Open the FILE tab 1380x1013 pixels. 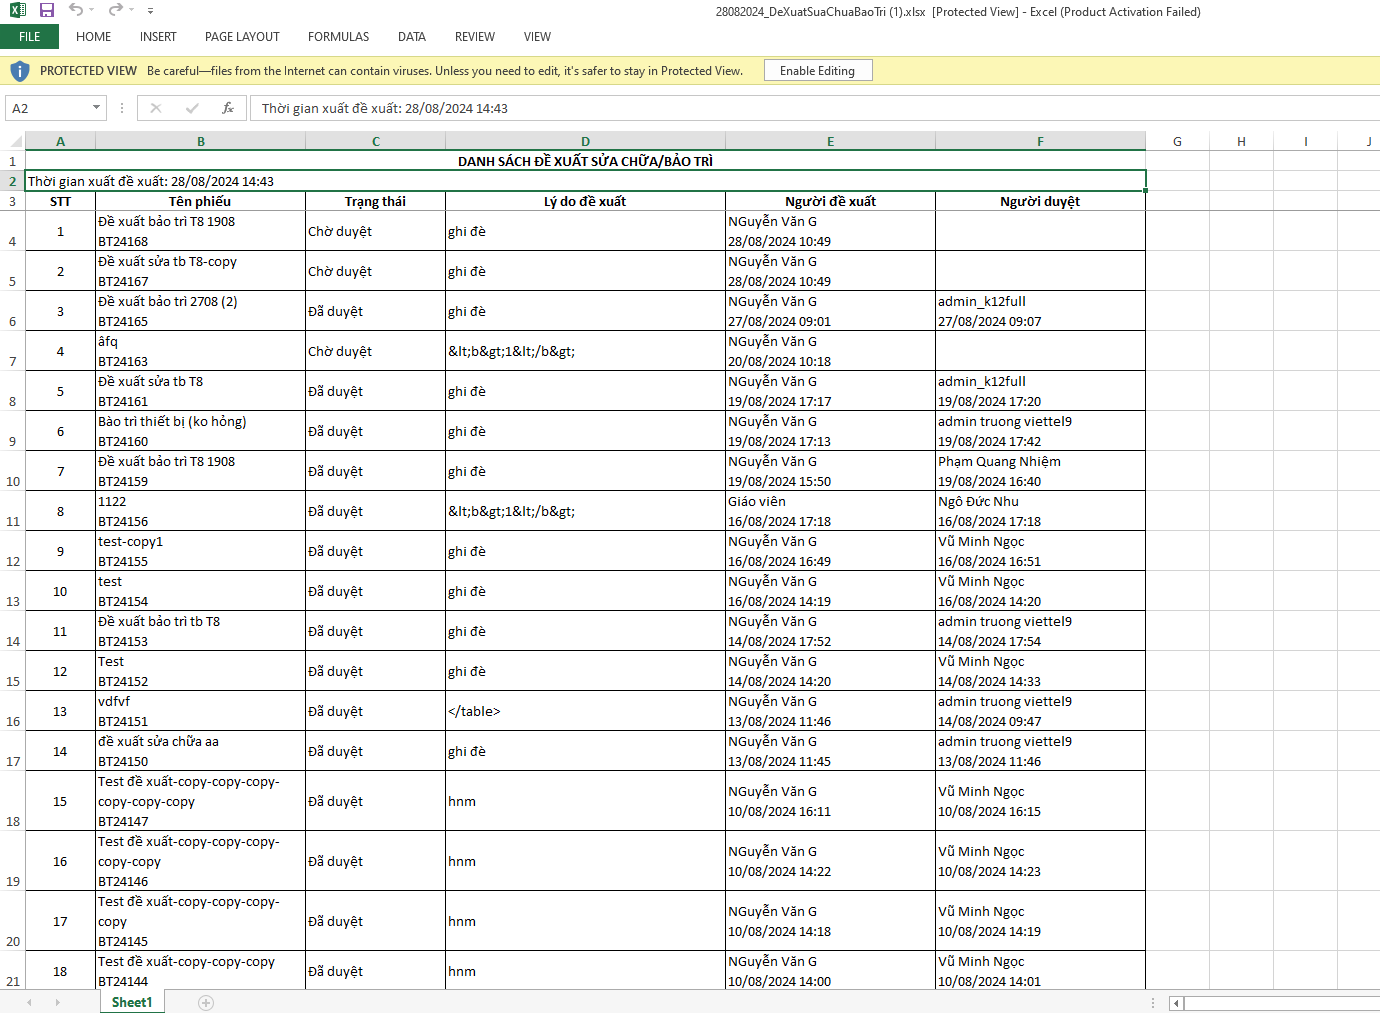[29, 37]
